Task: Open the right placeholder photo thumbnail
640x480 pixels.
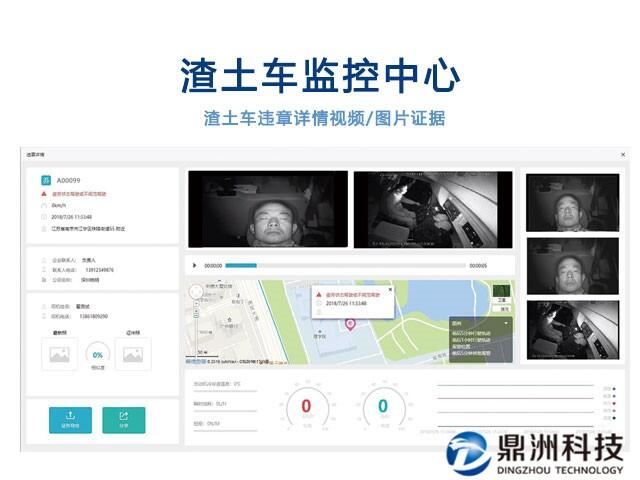Action: (133, 354)
